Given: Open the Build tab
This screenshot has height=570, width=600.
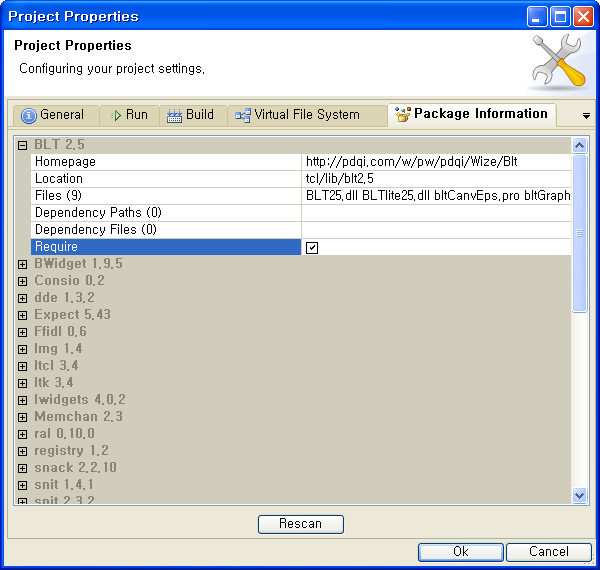Looking at the screenshot, I should (x=199, y=115).
